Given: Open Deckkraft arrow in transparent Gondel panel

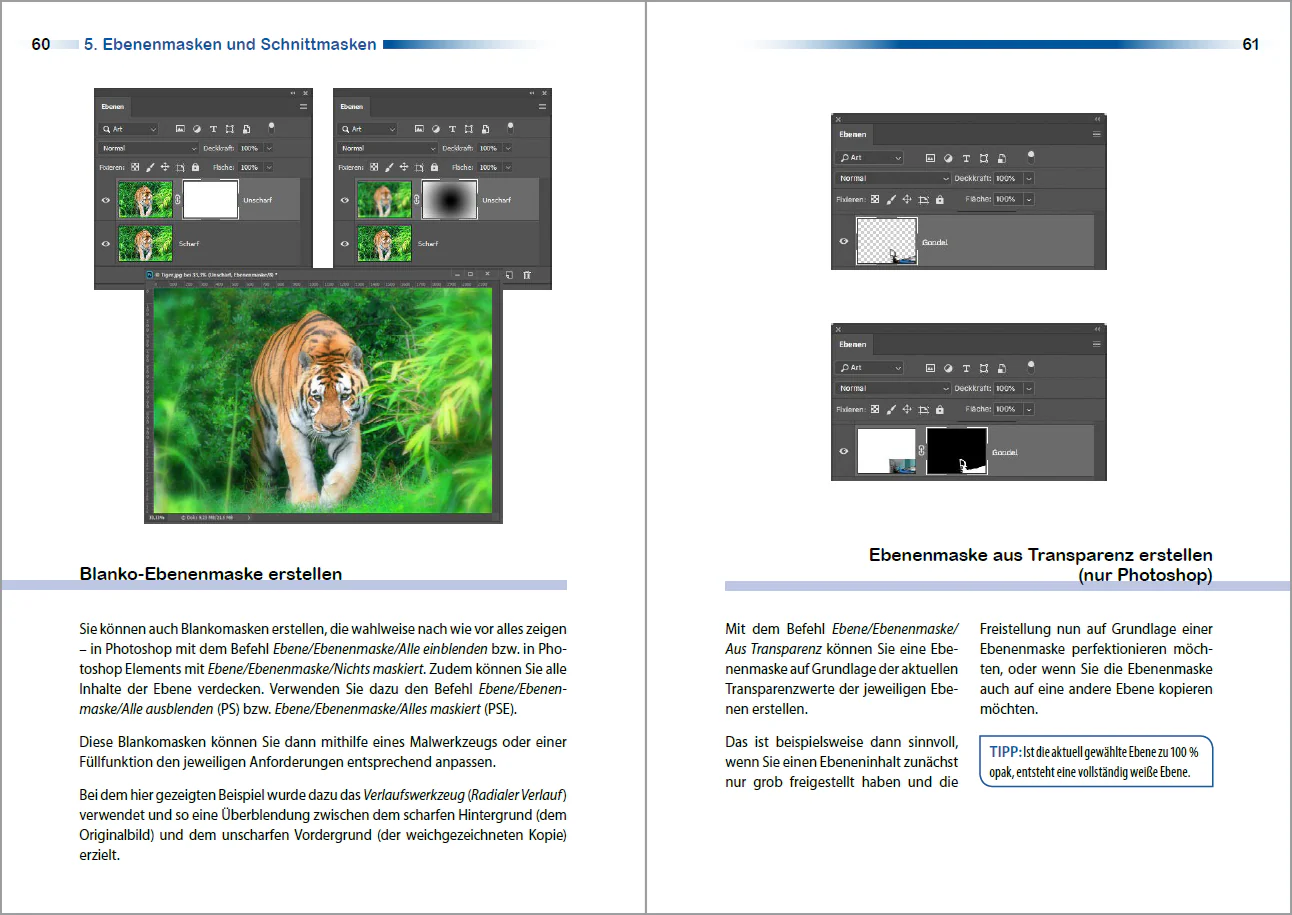Looking at the screenshot, I should tap(1029, 178).
